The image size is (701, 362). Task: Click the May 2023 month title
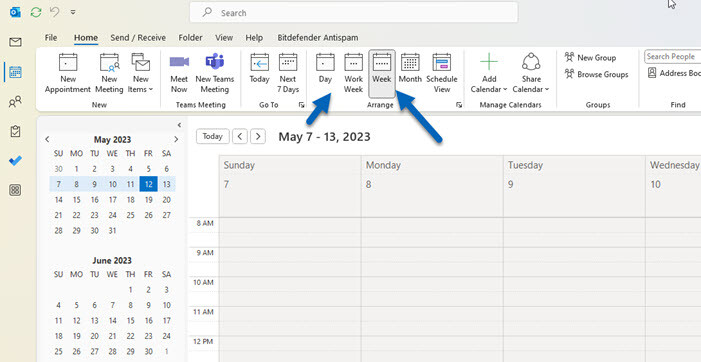(112, 139)
